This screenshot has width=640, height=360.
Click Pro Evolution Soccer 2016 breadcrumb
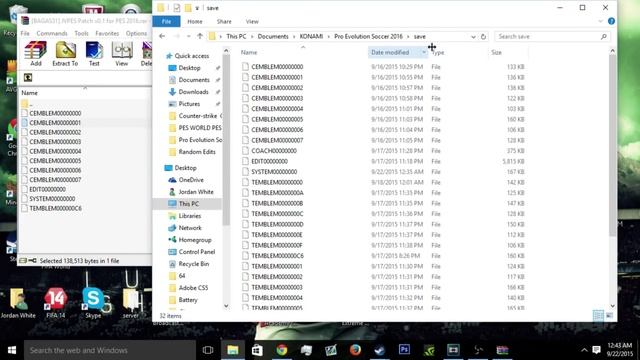point(368,36)
